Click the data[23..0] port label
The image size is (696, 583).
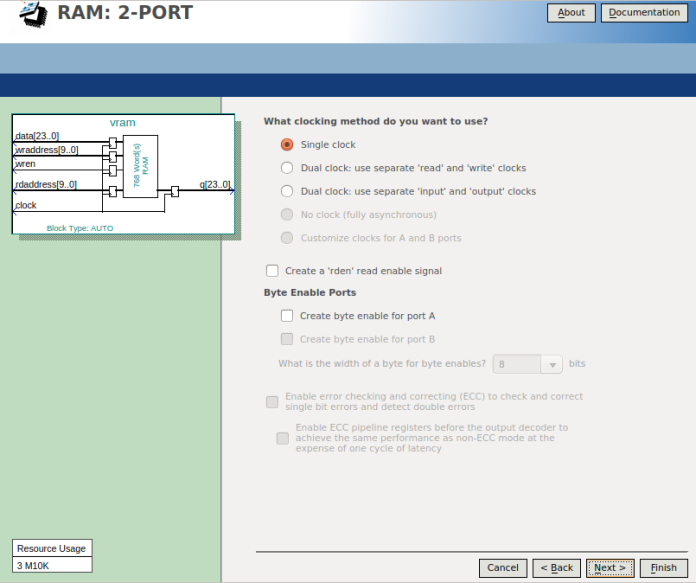[x=37, y=136]
